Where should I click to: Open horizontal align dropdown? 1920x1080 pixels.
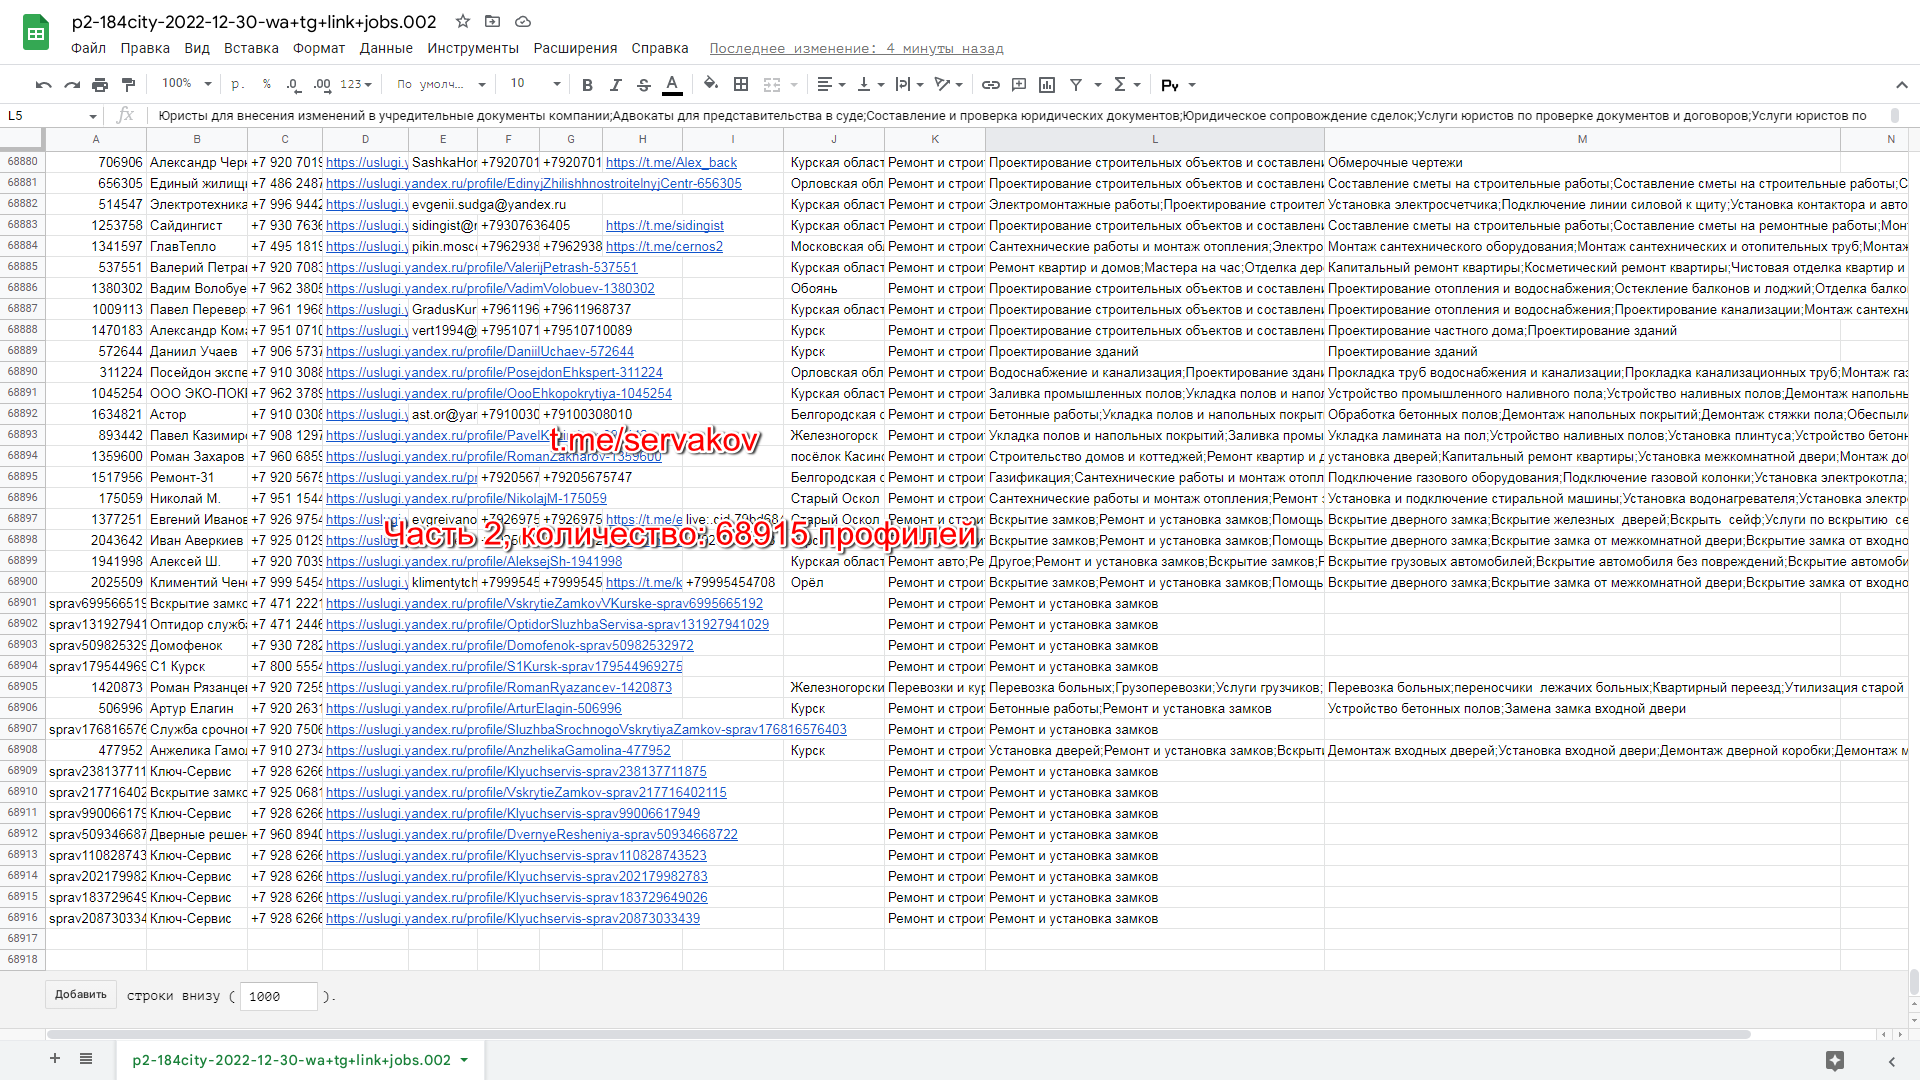[x=831, y=85]
